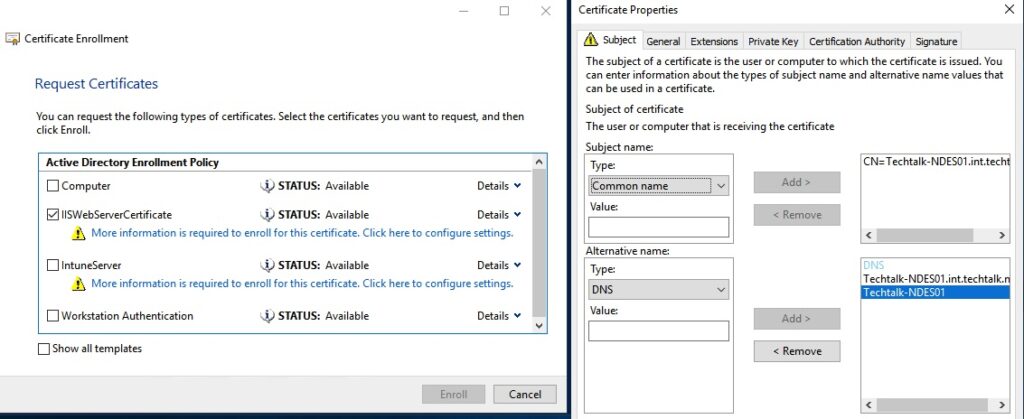Image resolution: width=1024 pixels, height=419 pixels.
Task: Click the IntuneServer configure settings link
Action: tap(302, 284)
